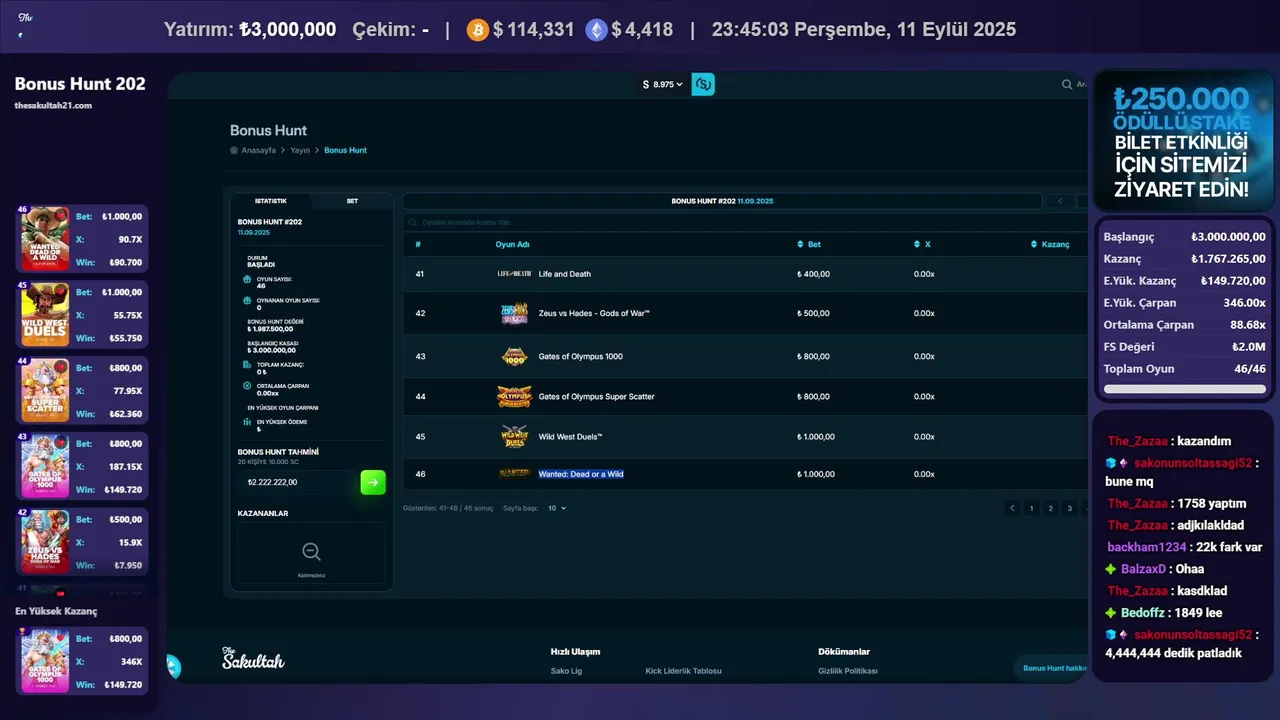
Task: Click the Ethereum icon in top bar
Action: [x=596, y=30]
